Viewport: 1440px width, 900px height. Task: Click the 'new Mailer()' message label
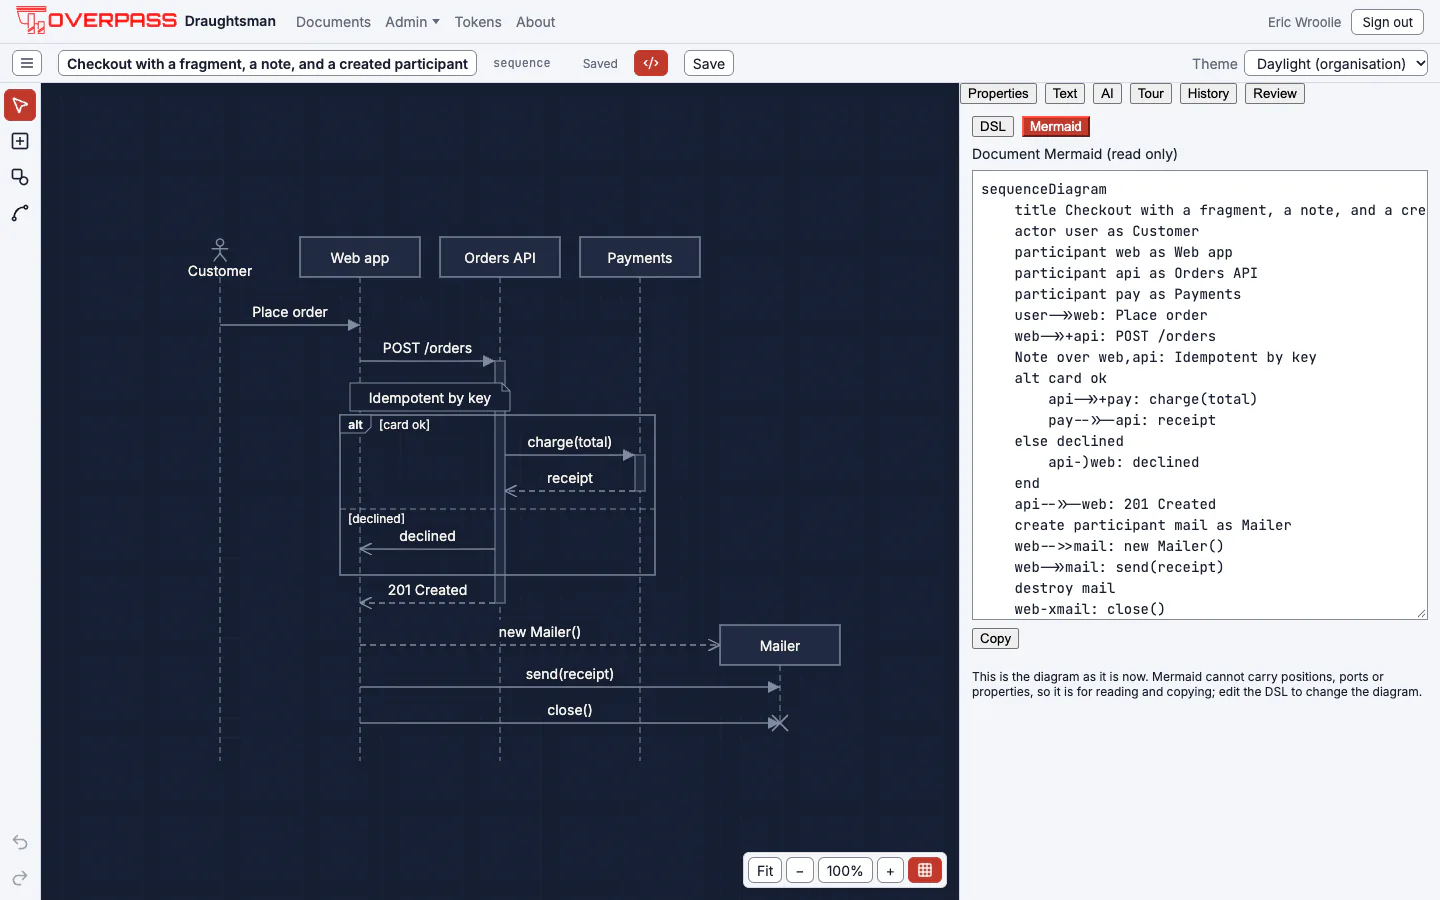pyautogui.click(x=540, y=632)
